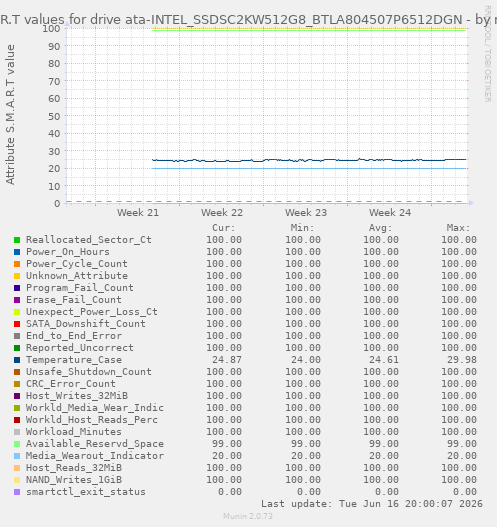This screenshot has height=527, width=497.
Task: Select the Unknown_Attribute legend label
Action: click(77, 276)
